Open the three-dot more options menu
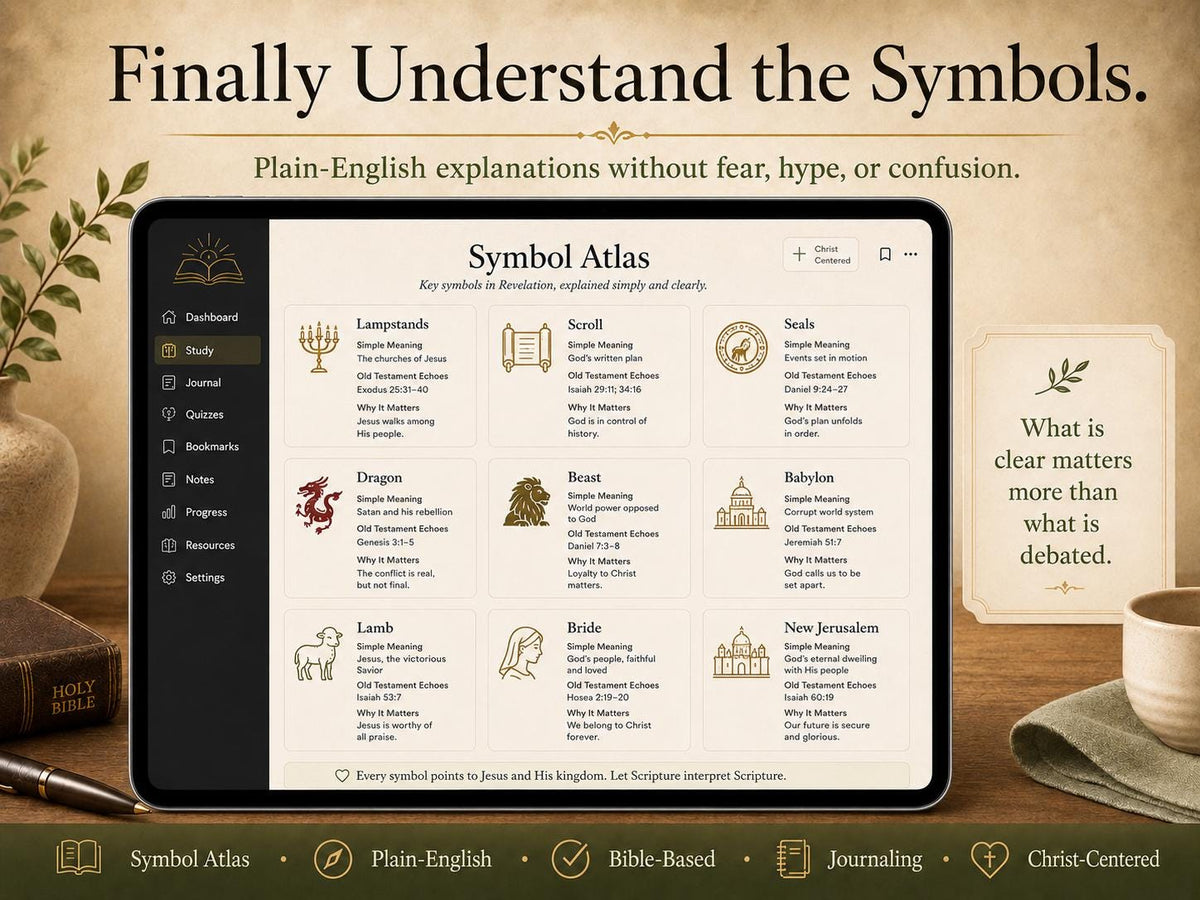The width and height of the screenshot is (1200, 900). tap(910, 255)
